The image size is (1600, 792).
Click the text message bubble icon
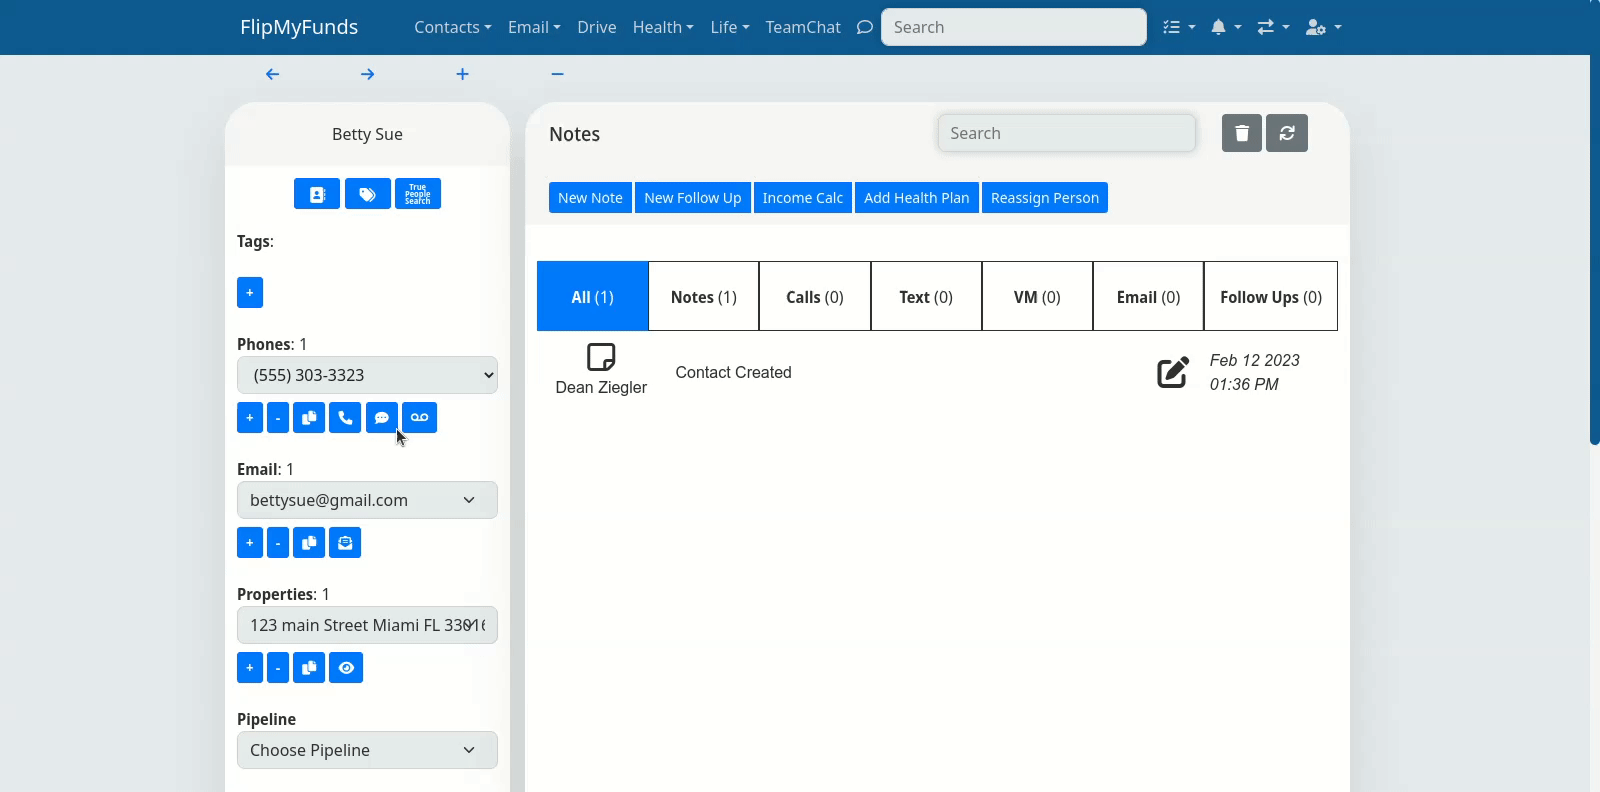pos(381,418)
